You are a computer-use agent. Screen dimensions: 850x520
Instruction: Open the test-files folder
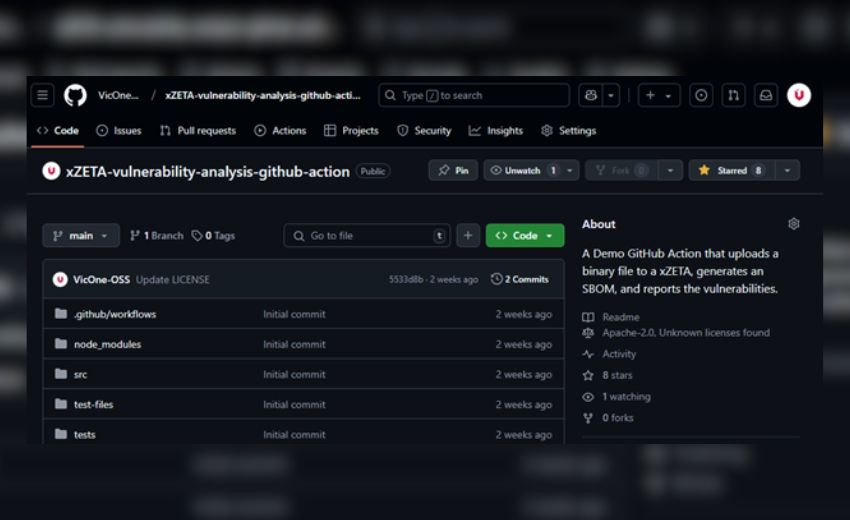point(93,405)
